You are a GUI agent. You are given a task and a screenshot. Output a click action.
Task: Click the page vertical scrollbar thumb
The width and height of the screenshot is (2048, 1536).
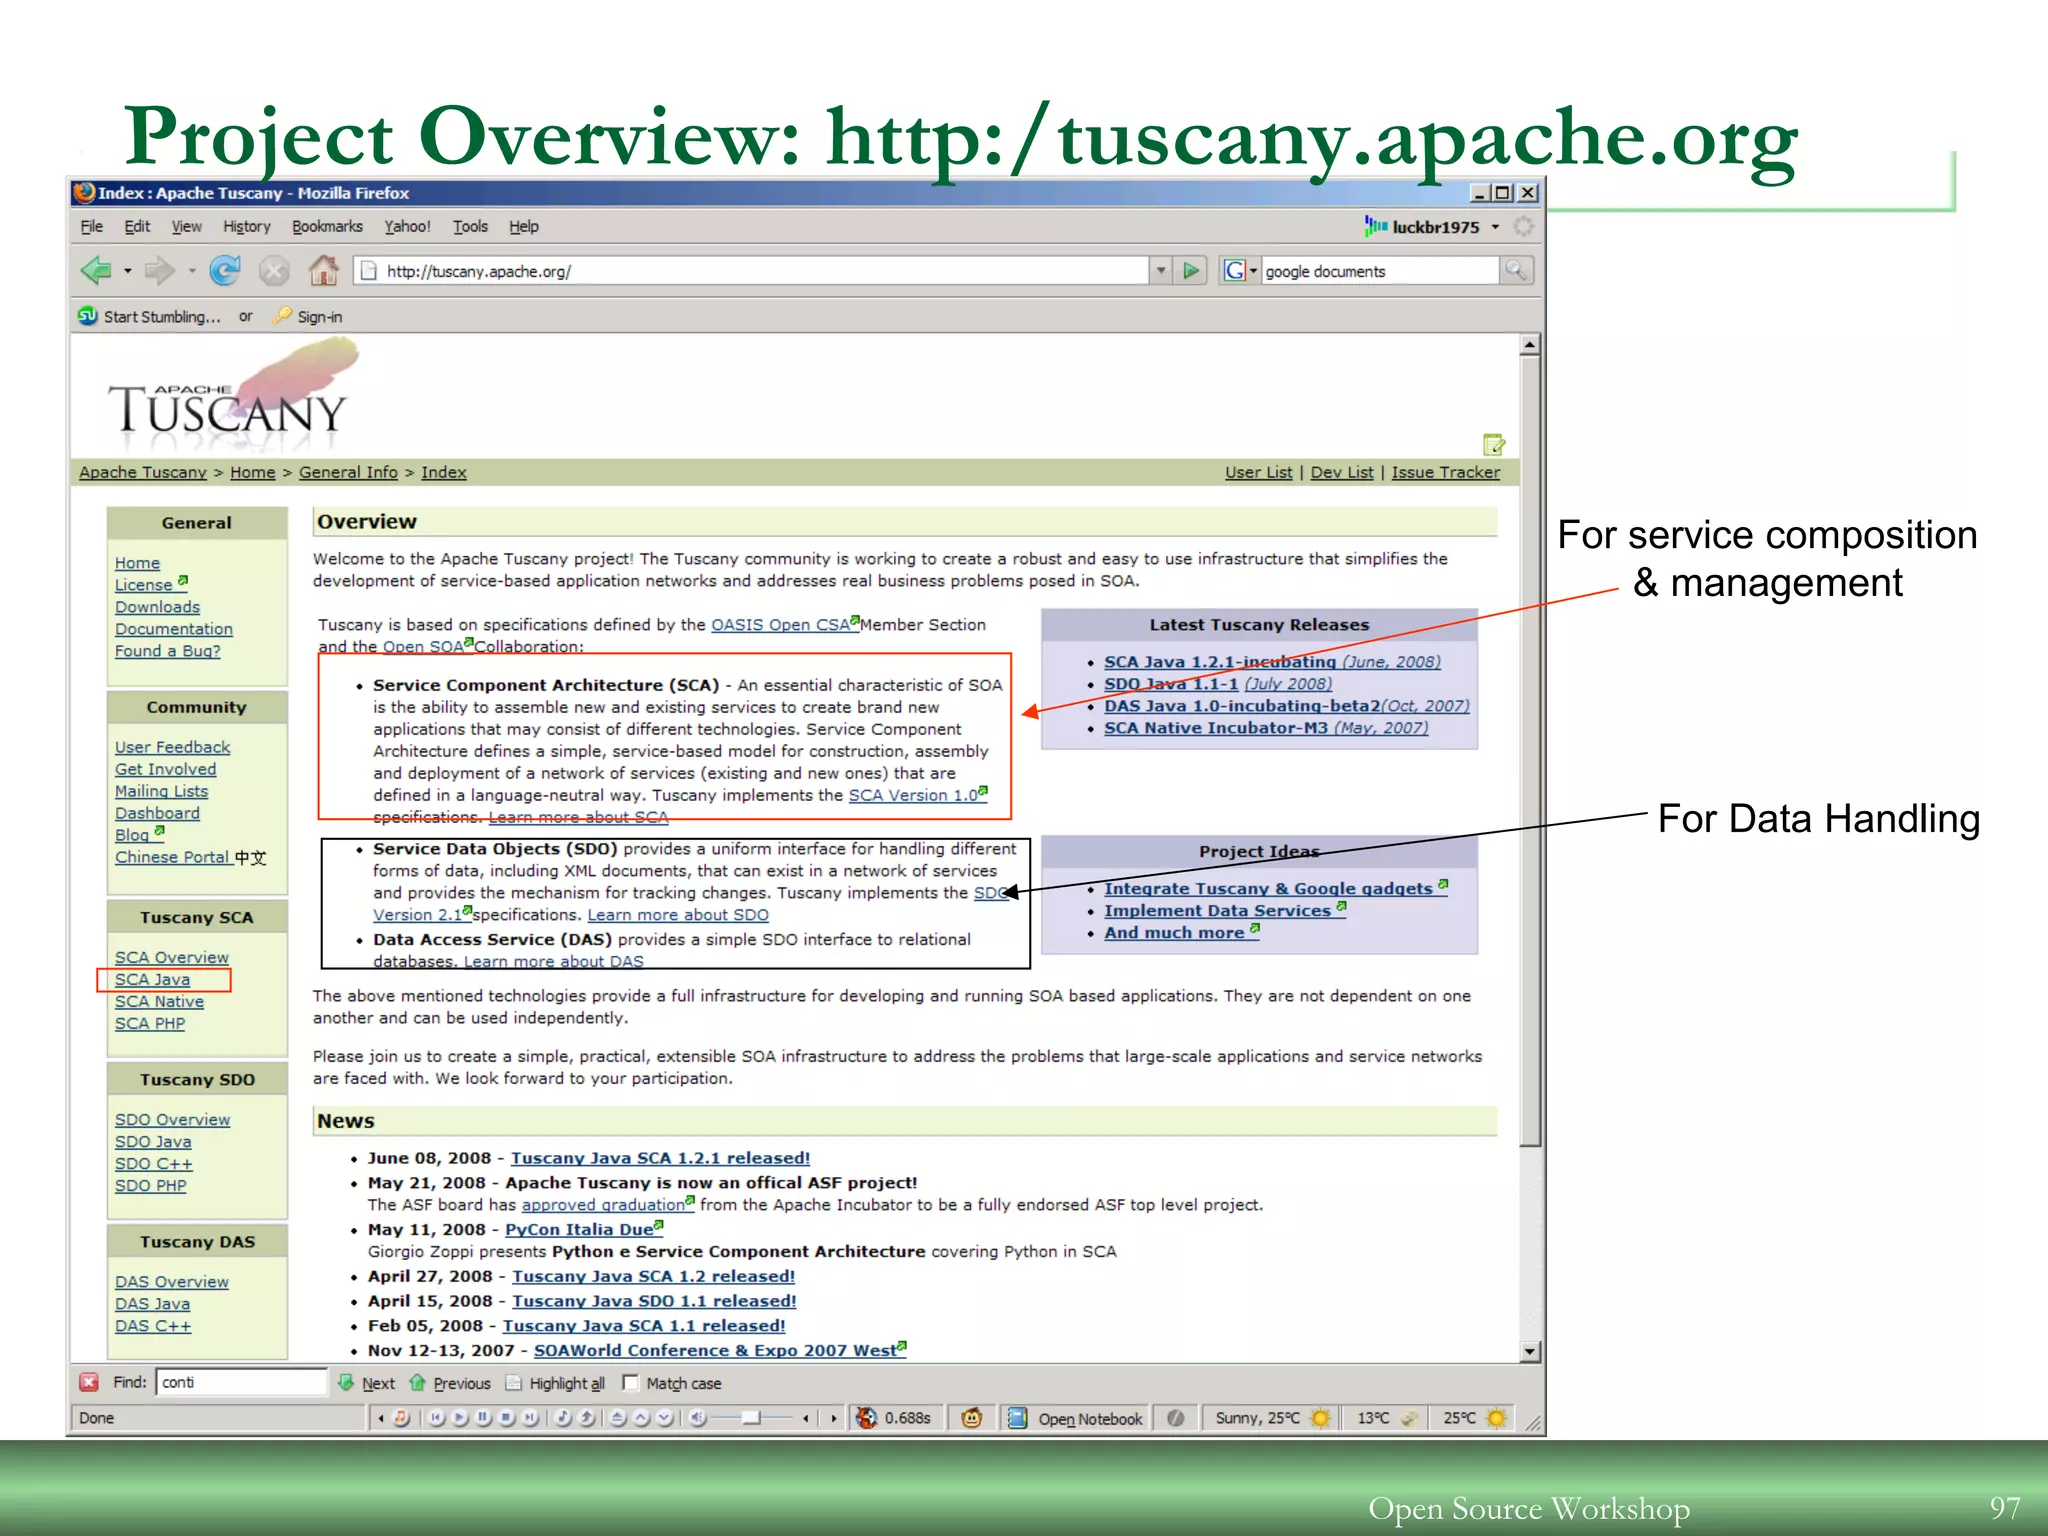coord(1530,750)
